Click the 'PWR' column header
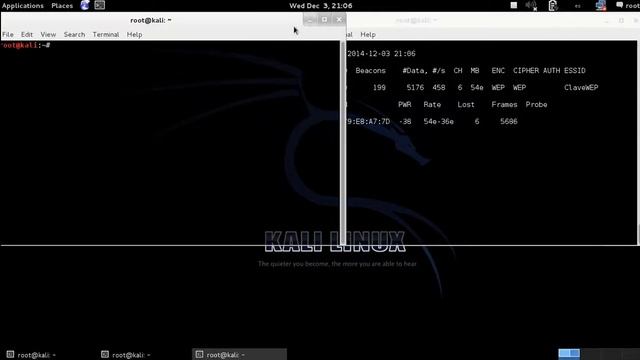Screen dimensions: 640x360 (x=404, y=104)
